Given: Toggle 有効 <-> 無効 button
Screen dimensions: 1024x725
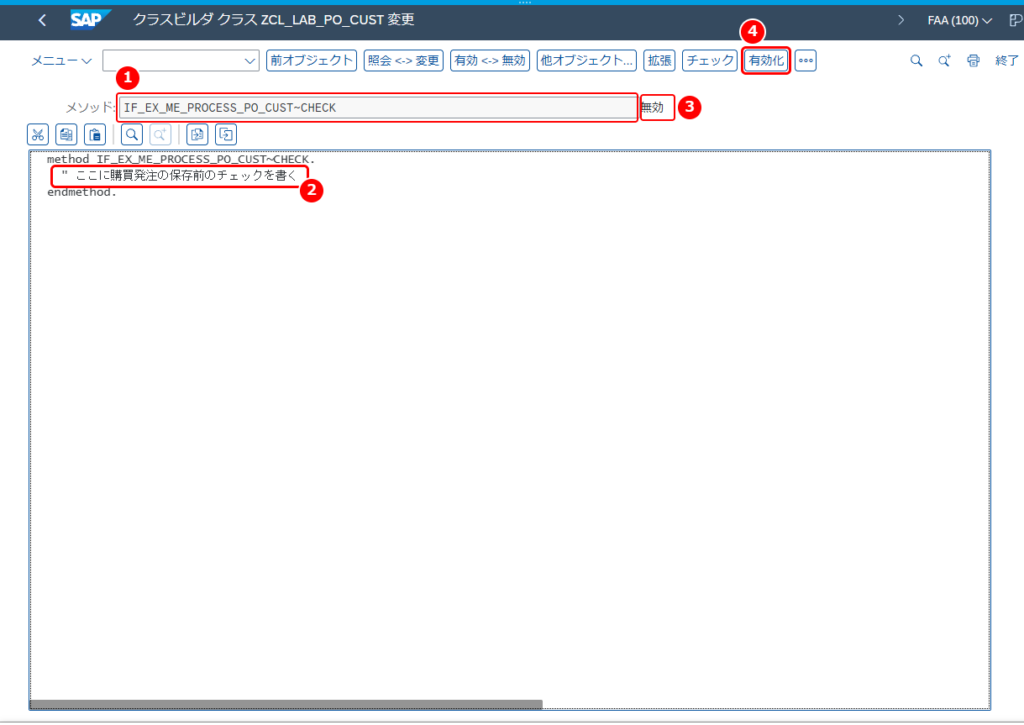Looking at the screenshot, I should tap(490, 61).
